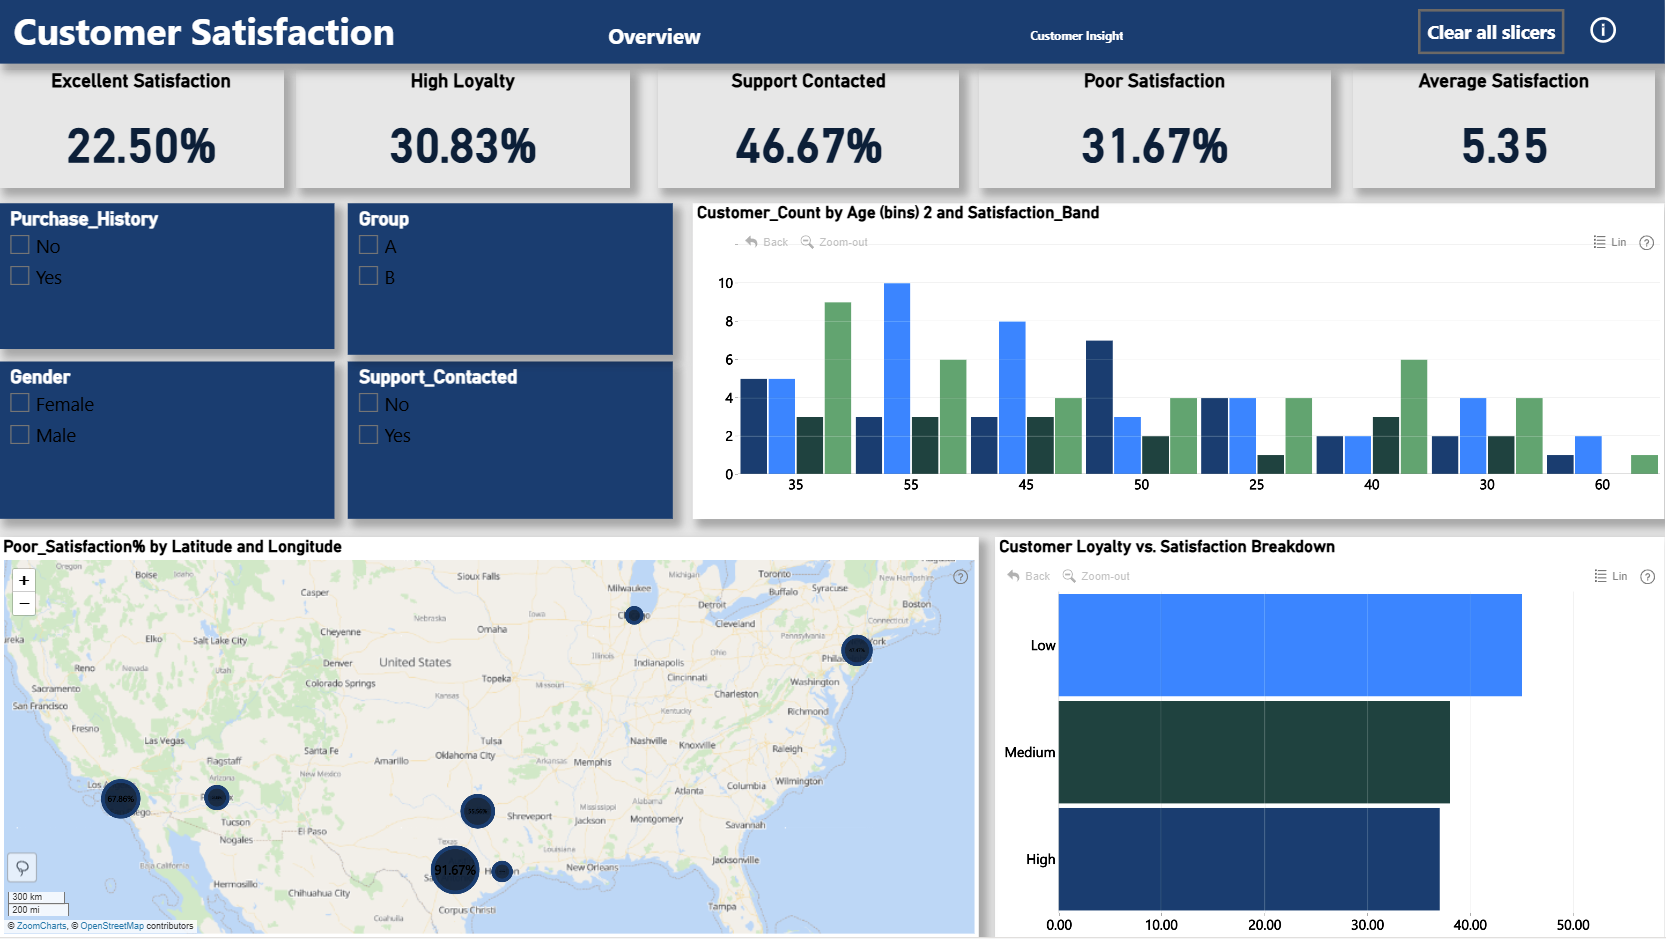Select the Excellent Satisfaction 22.50% card
1666x939 pixels.
[x=142, y=127]
